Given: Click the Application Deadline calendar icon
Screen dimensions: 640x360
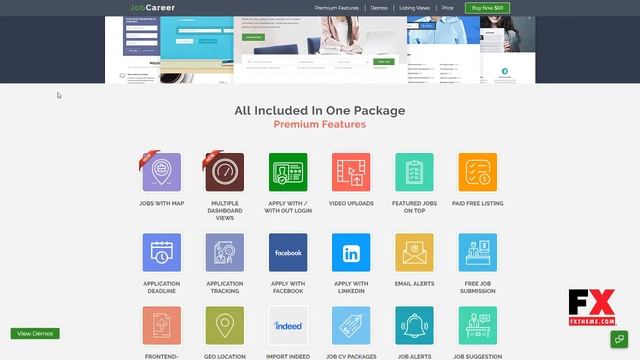Looking at the screenshot, I should coord(162,253).
